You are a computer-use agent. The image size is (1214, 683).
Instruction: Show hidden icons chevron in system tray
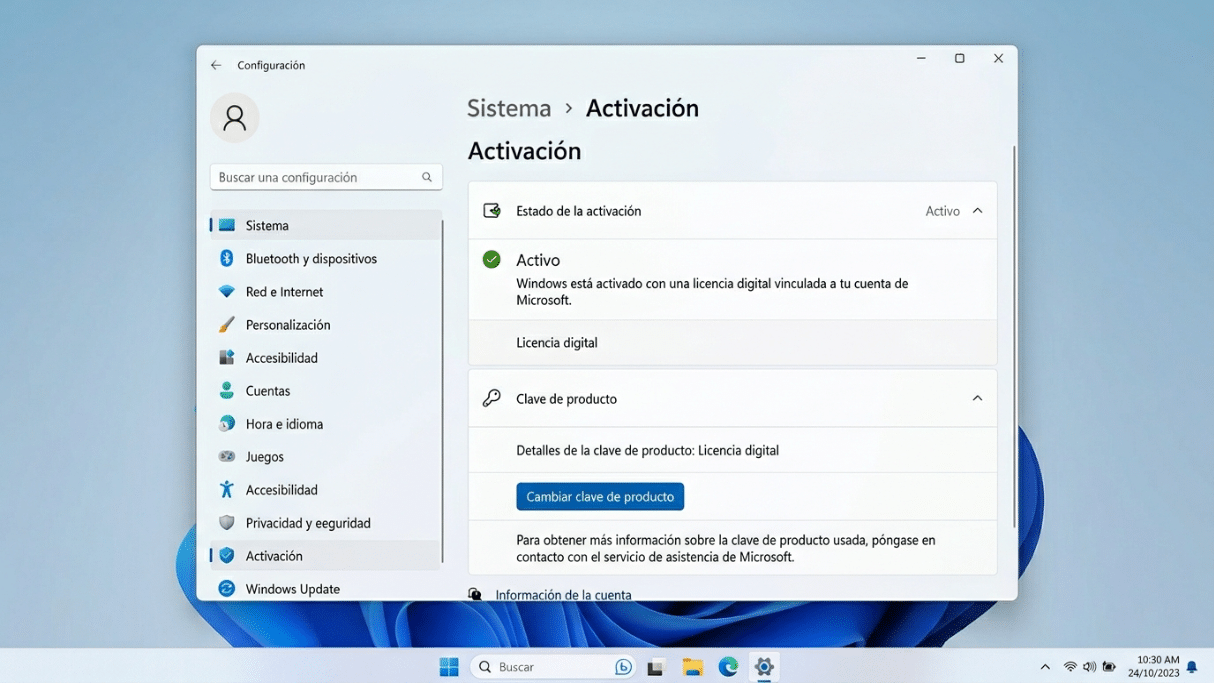[x=1045, y=667]
